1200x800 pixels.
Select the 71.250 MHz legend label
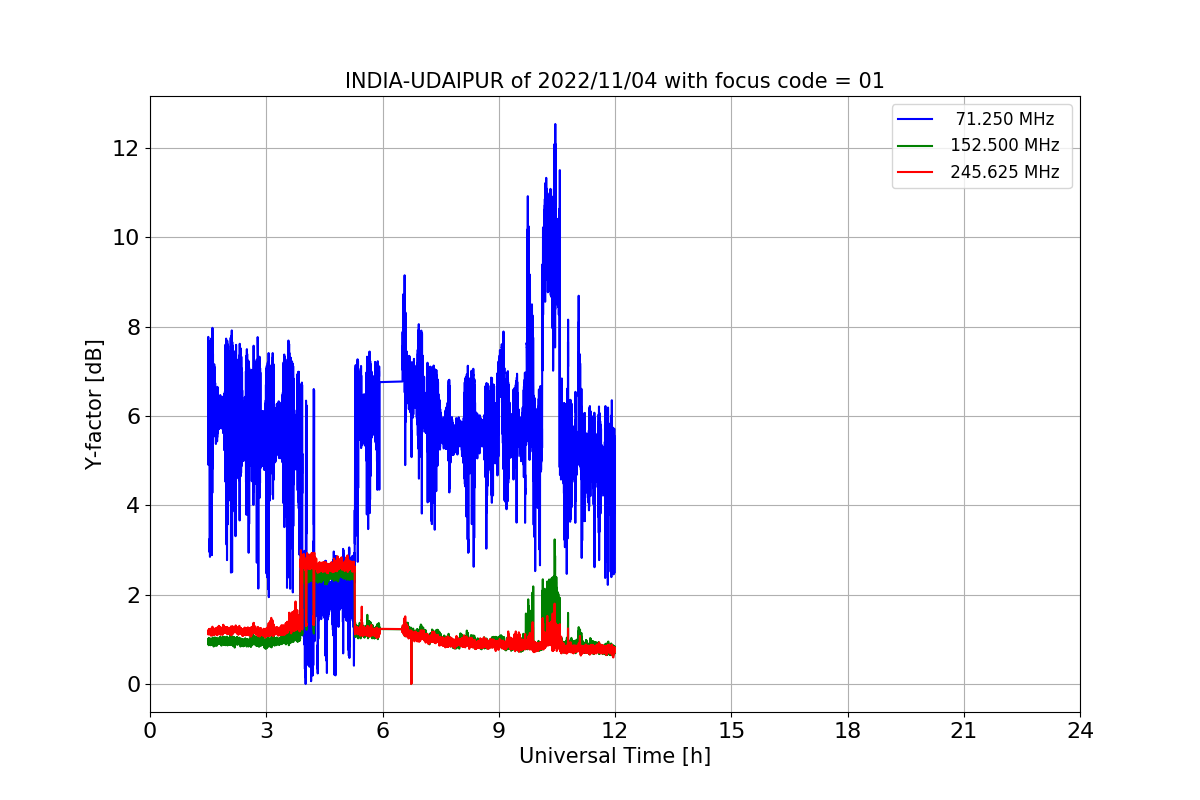click(x=1005, y=119)
